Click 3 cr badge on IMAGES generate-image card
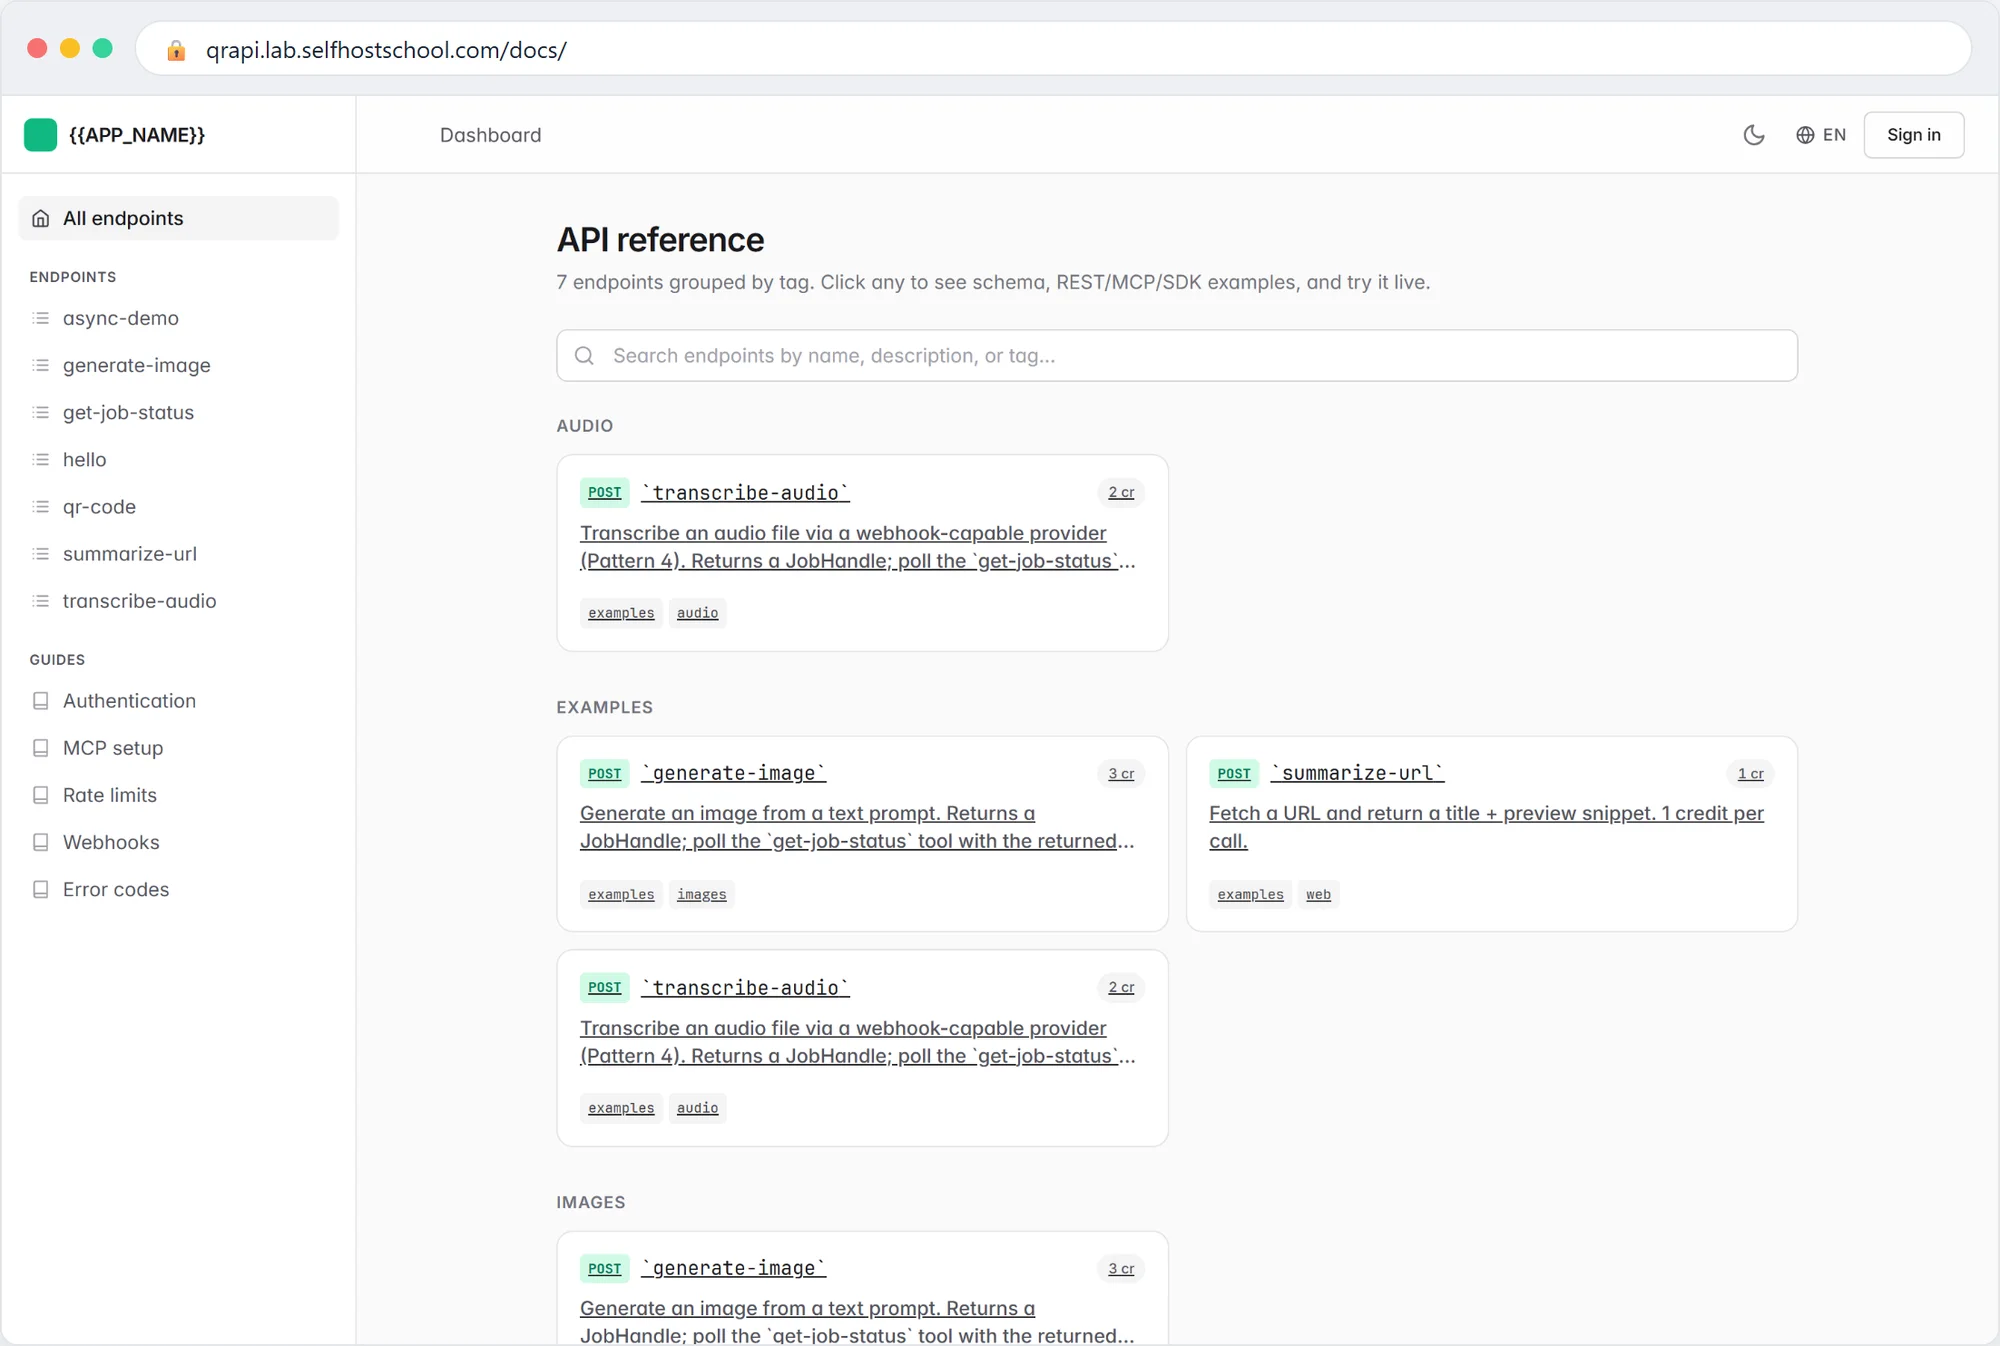The height and width of the screenshot is (1346, 2000). point(1121,1268)
